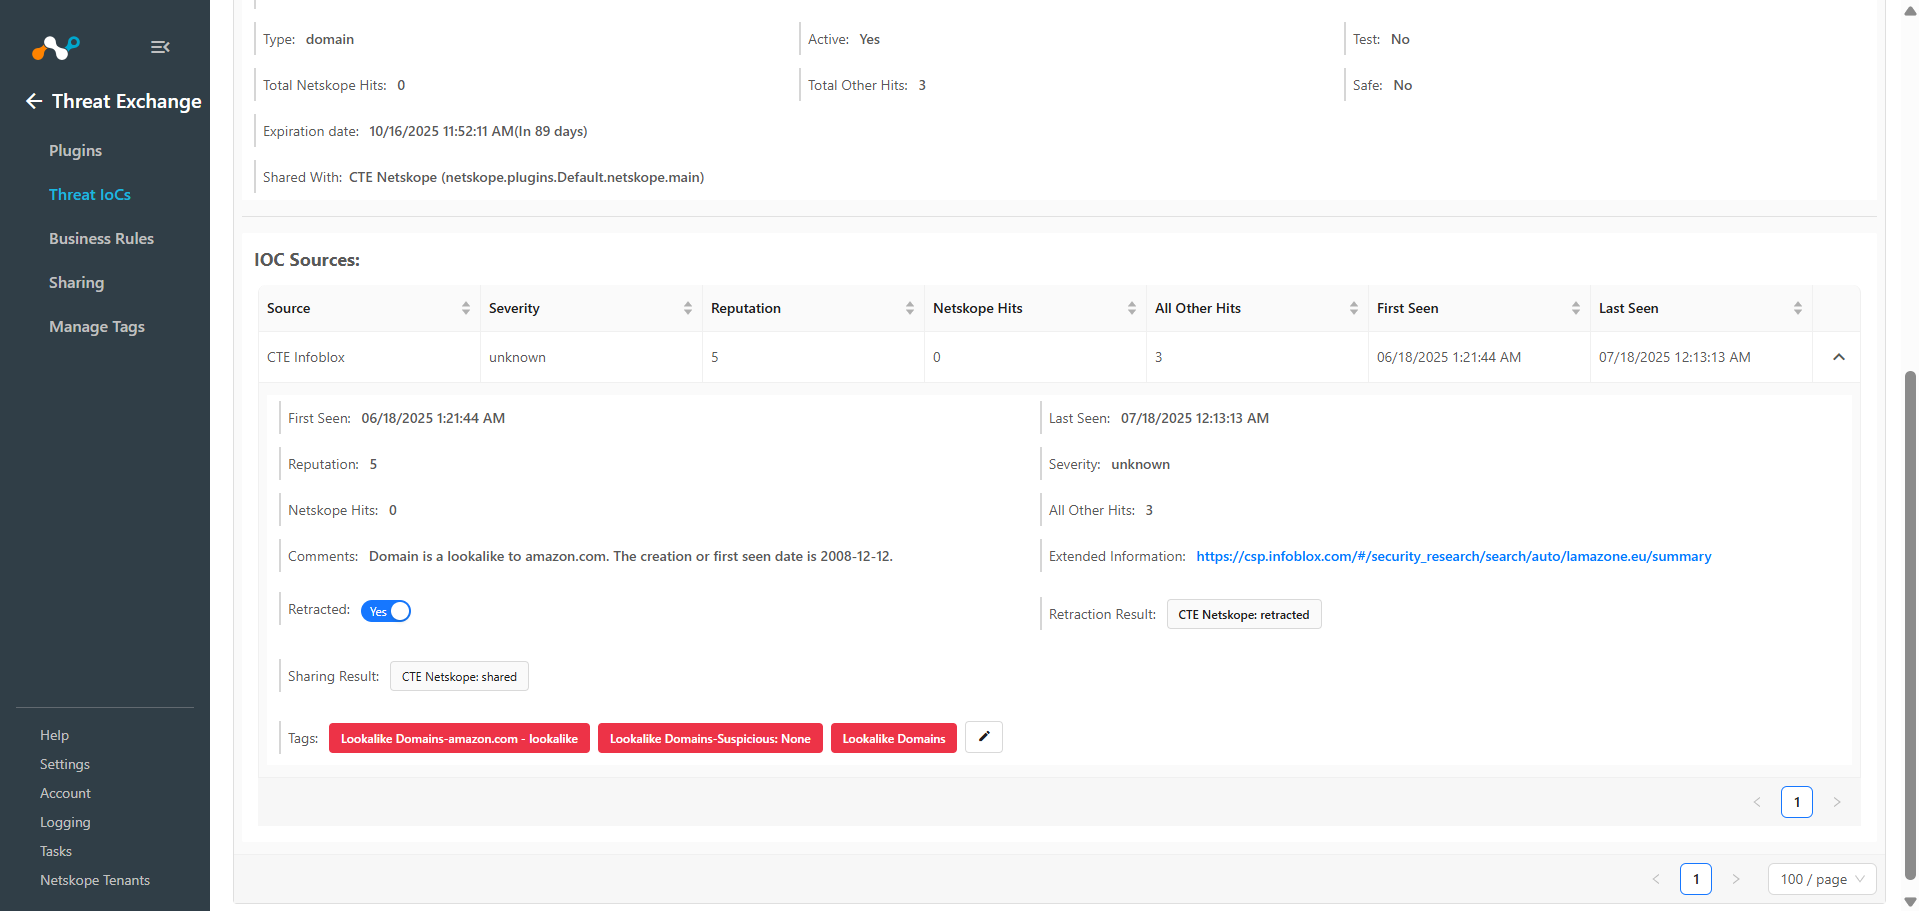Open Plugins in sidebar

[x=75, y=150]
